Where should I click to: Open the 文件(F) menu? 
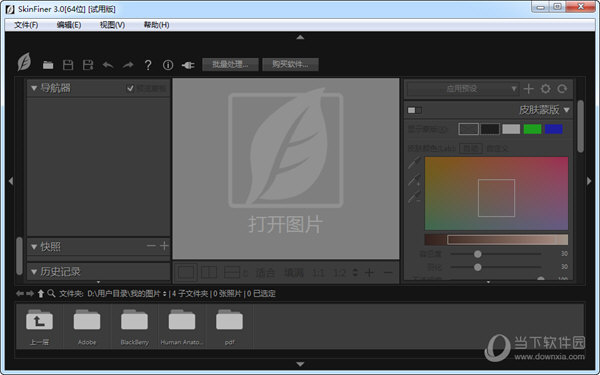point(26,25)
